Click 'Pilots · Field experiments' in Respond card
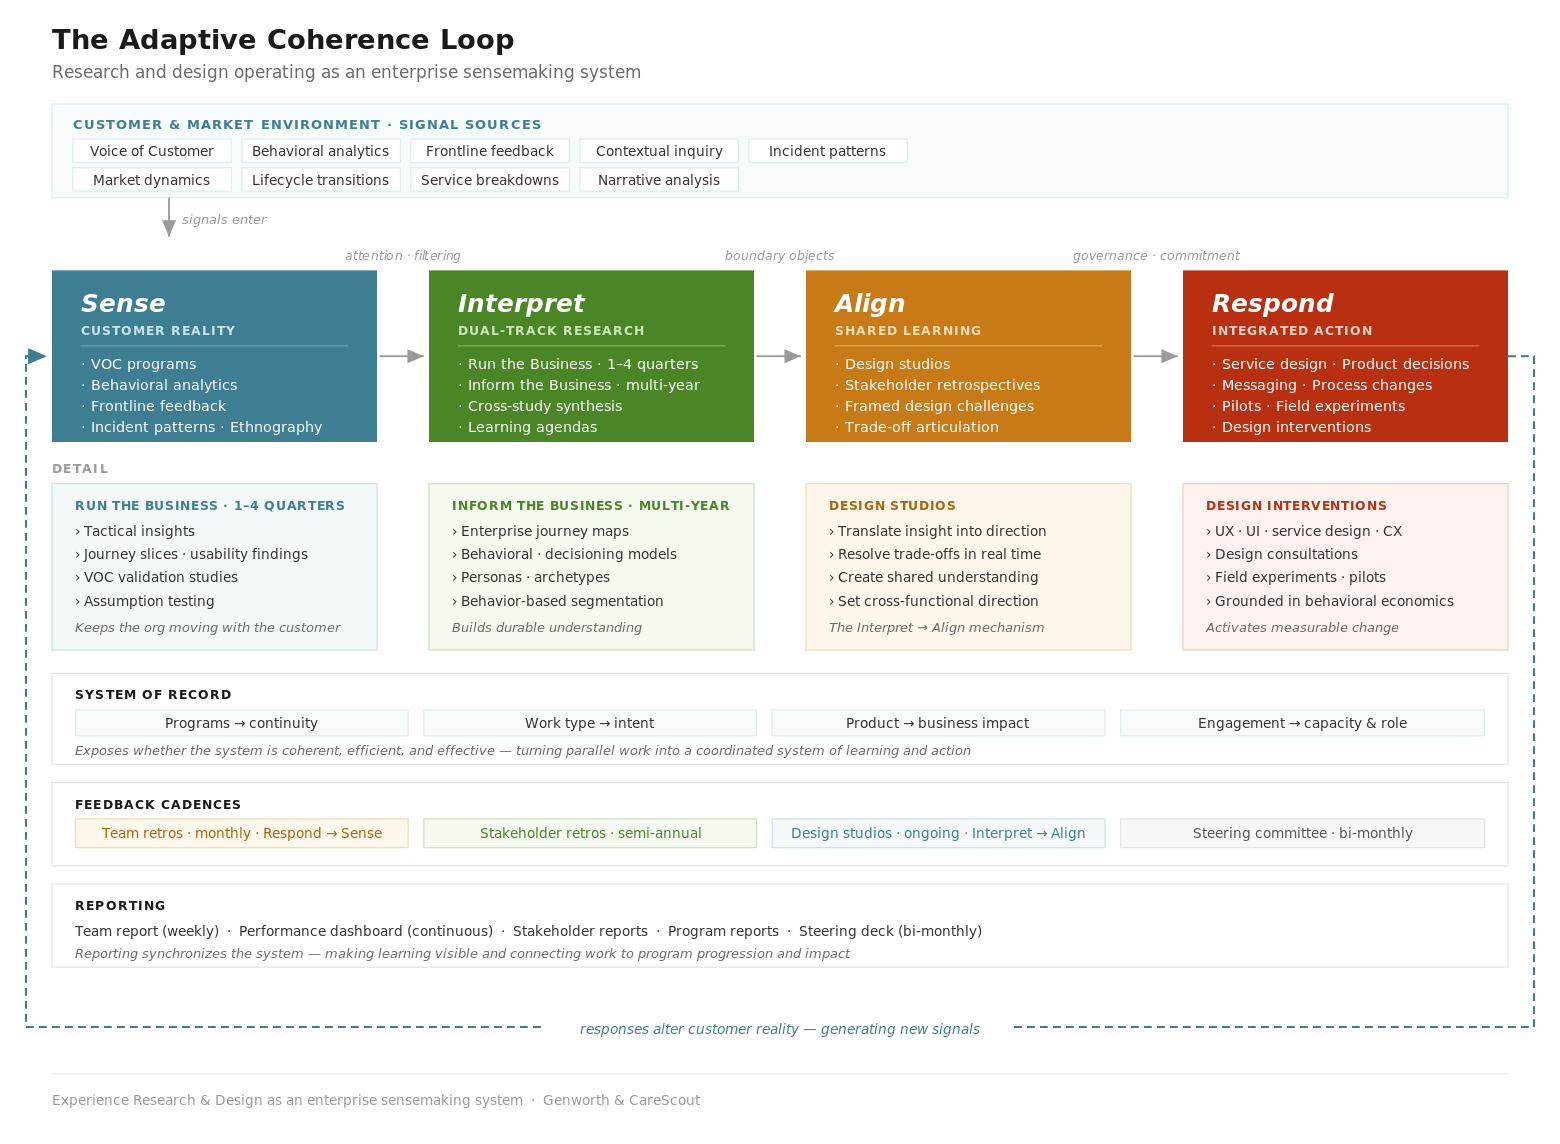 coord(1313,406)
